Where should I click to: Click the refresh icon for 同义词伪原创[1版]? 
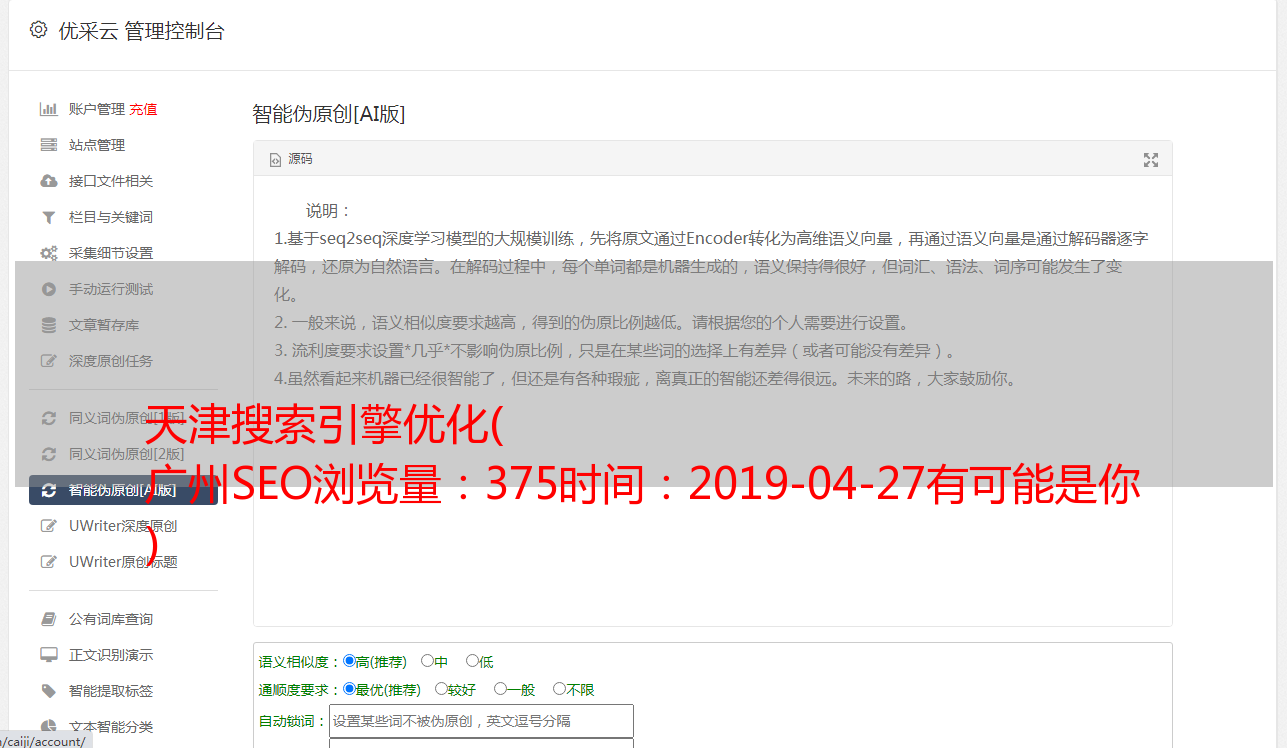pos(48,418)
